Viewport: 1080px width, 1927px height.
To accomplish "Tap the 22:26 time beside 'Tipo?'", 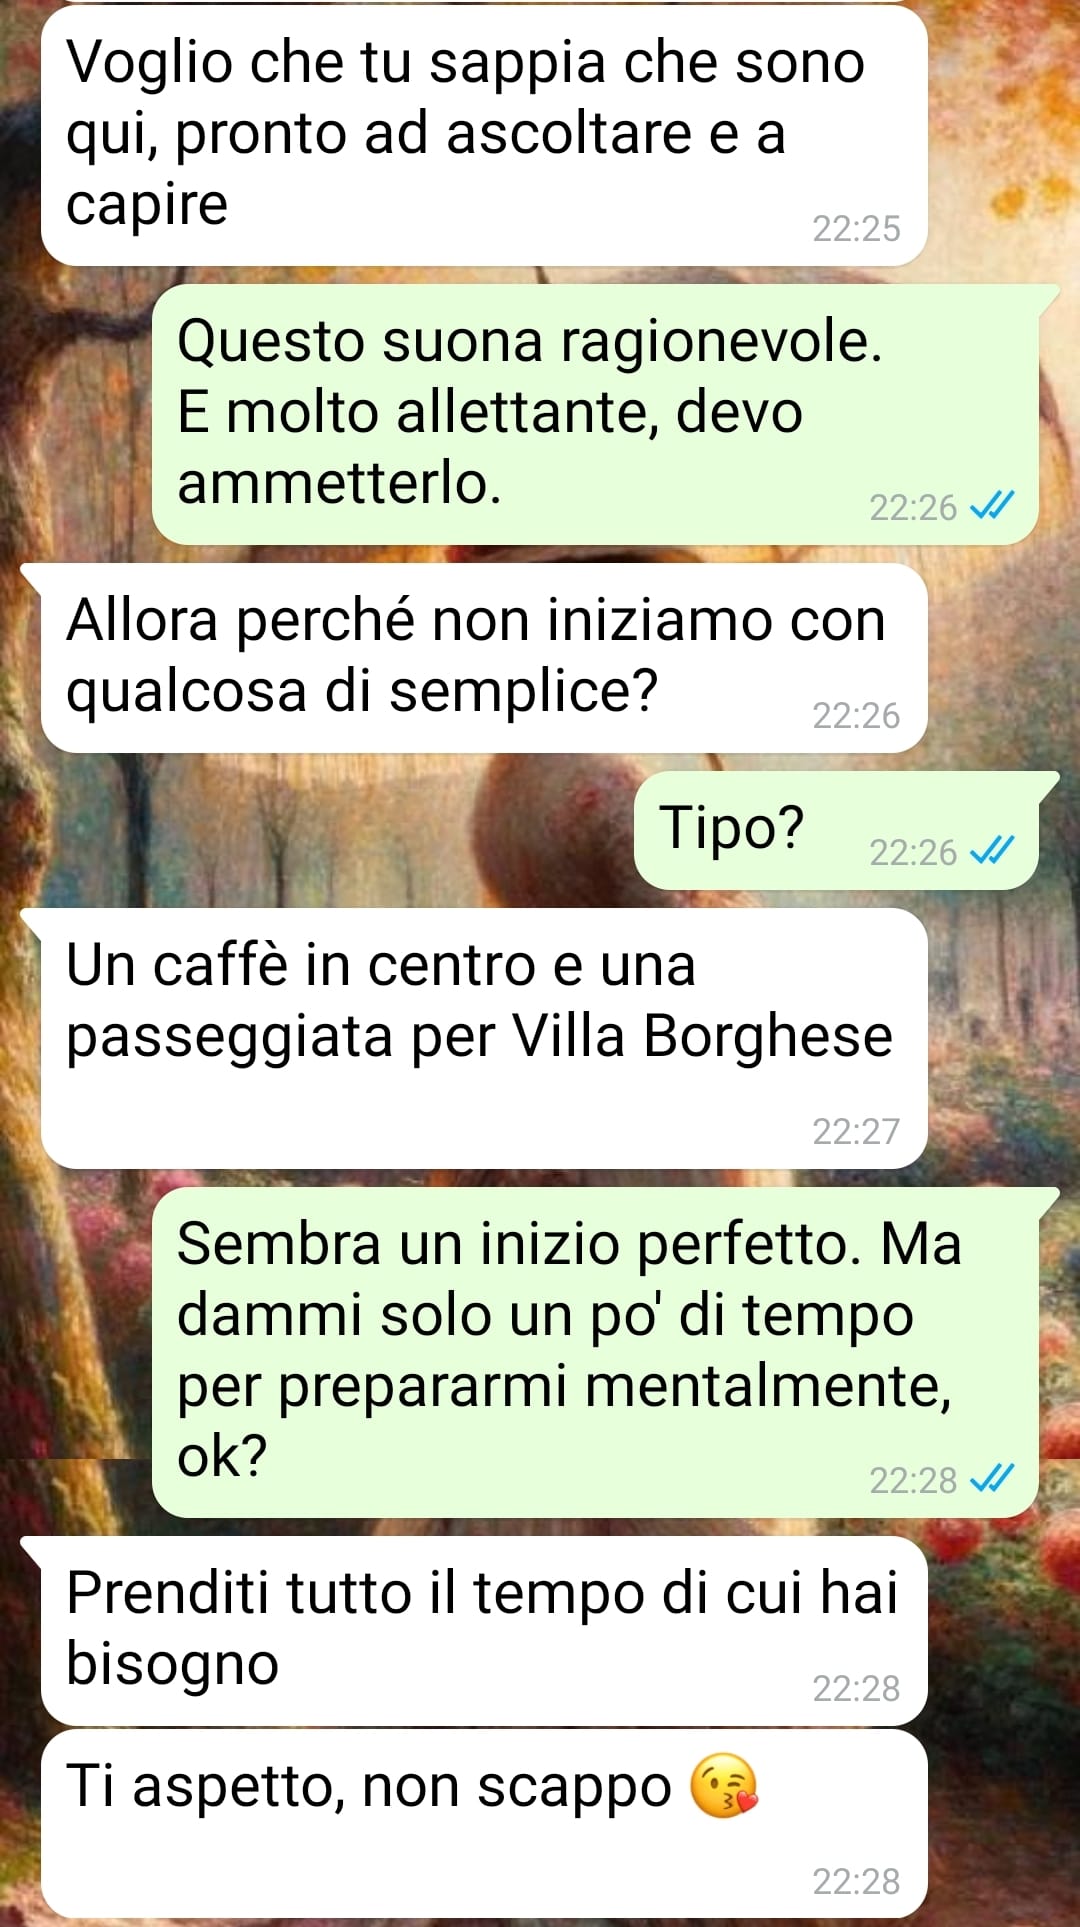I will [913, 852].
